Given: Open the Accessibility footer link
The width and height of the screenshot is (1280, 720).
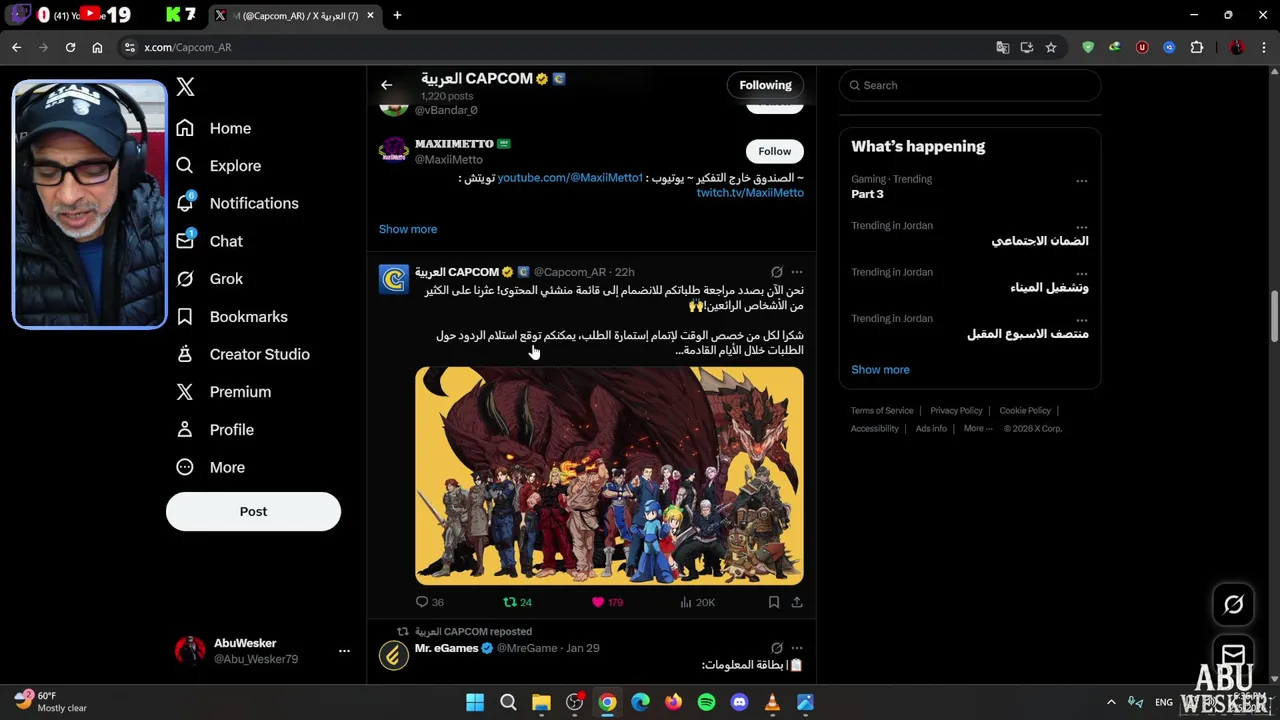Looking at the screenshot, I should (875, 429).
